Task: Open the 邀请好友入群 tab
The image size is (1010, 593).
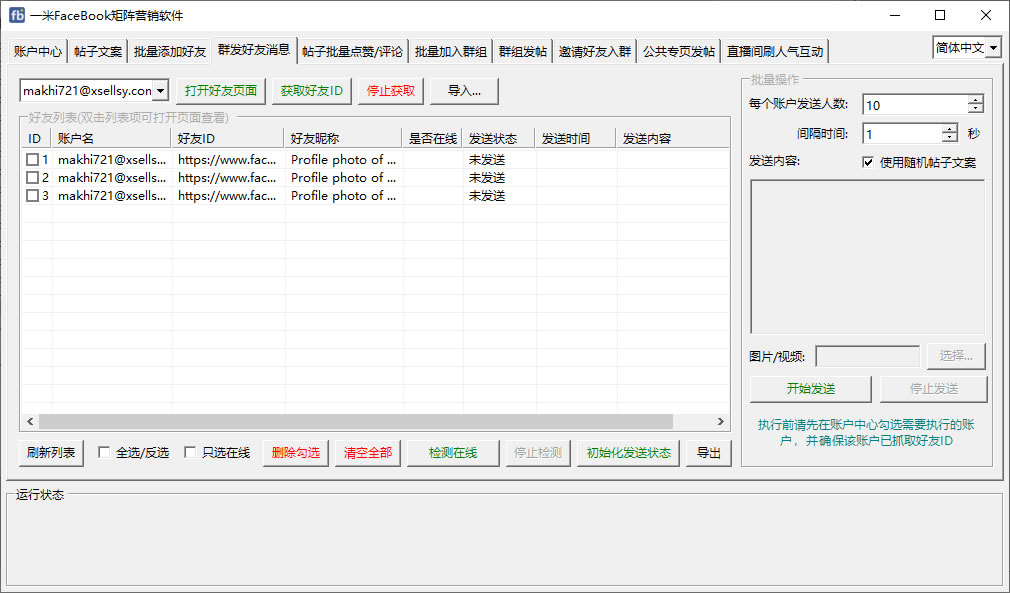Action: 595,52
